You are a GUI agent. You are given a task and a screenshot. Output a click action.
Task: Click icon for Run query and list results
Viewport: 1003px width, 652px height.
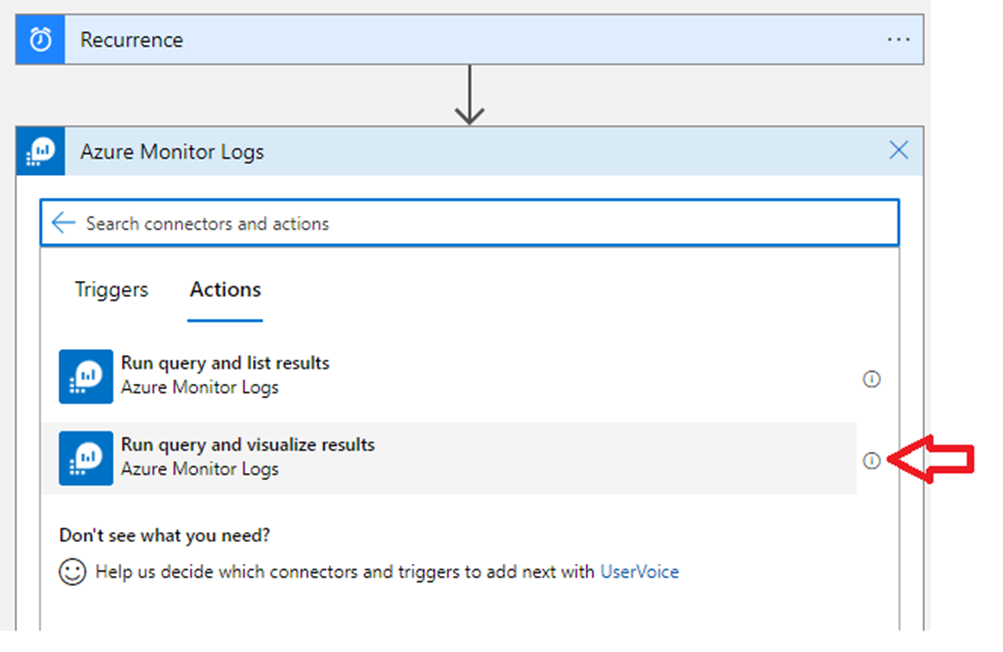[86, 376]
